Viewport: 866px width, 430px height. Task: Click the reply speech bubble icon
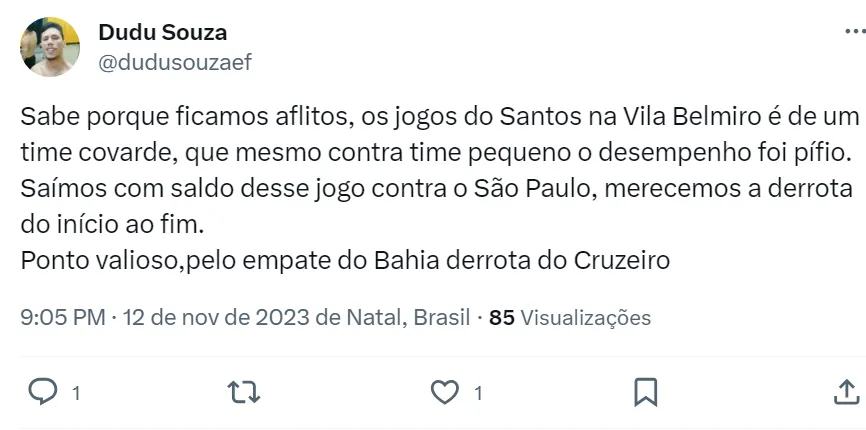coord(41,392)
